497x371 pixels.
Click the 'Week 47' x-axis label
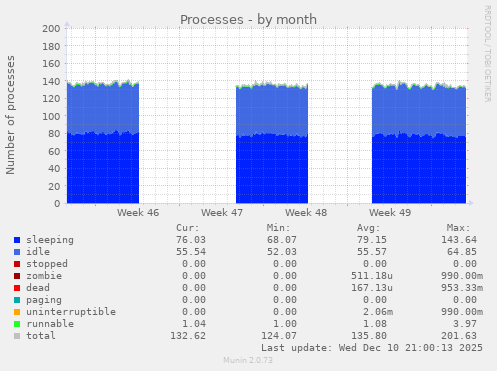coord(222,213)
